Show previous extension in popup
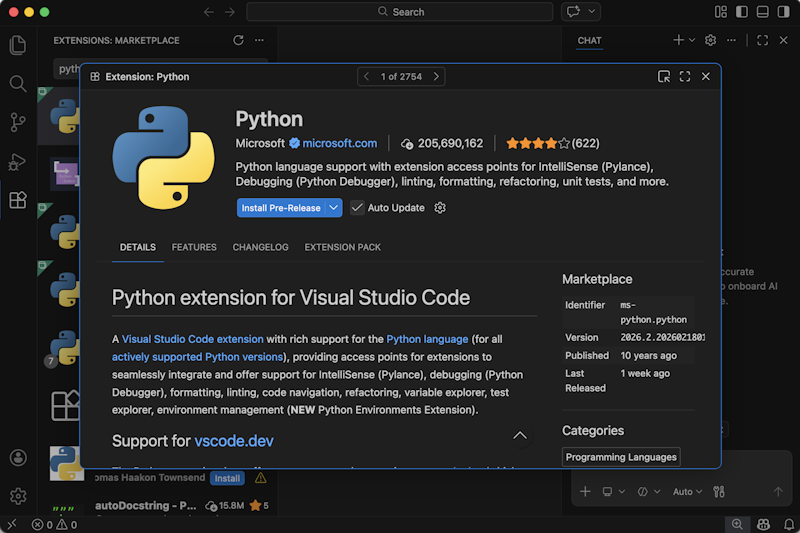 tap(366, 77)
